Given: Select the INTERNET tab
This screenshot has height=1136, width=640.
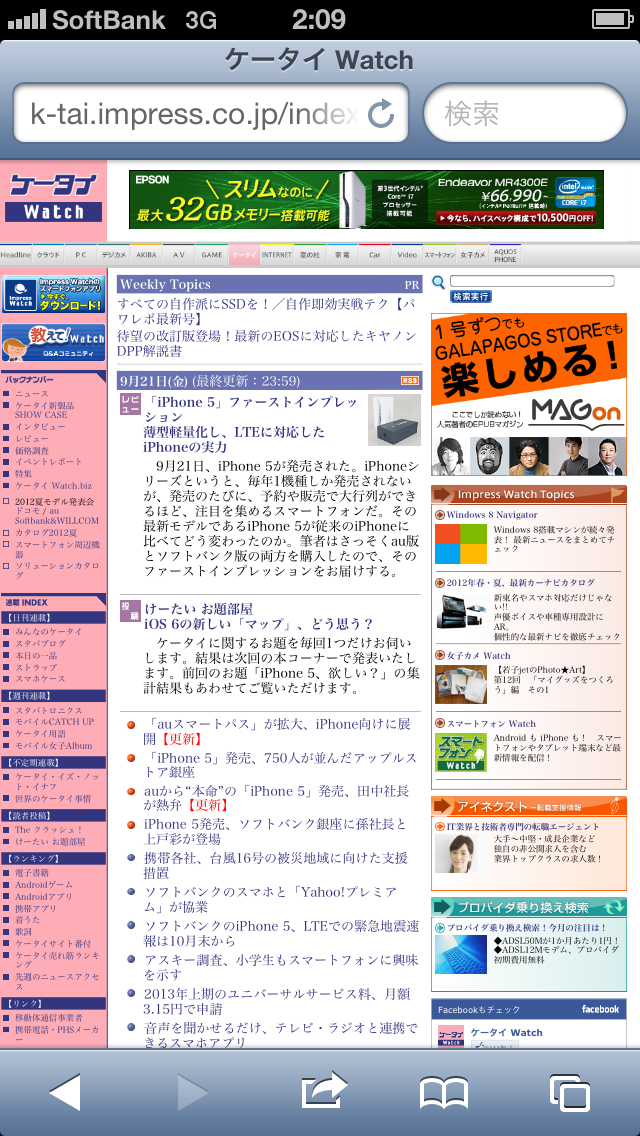Looking at the screenshot, I should tap(276, 255).
